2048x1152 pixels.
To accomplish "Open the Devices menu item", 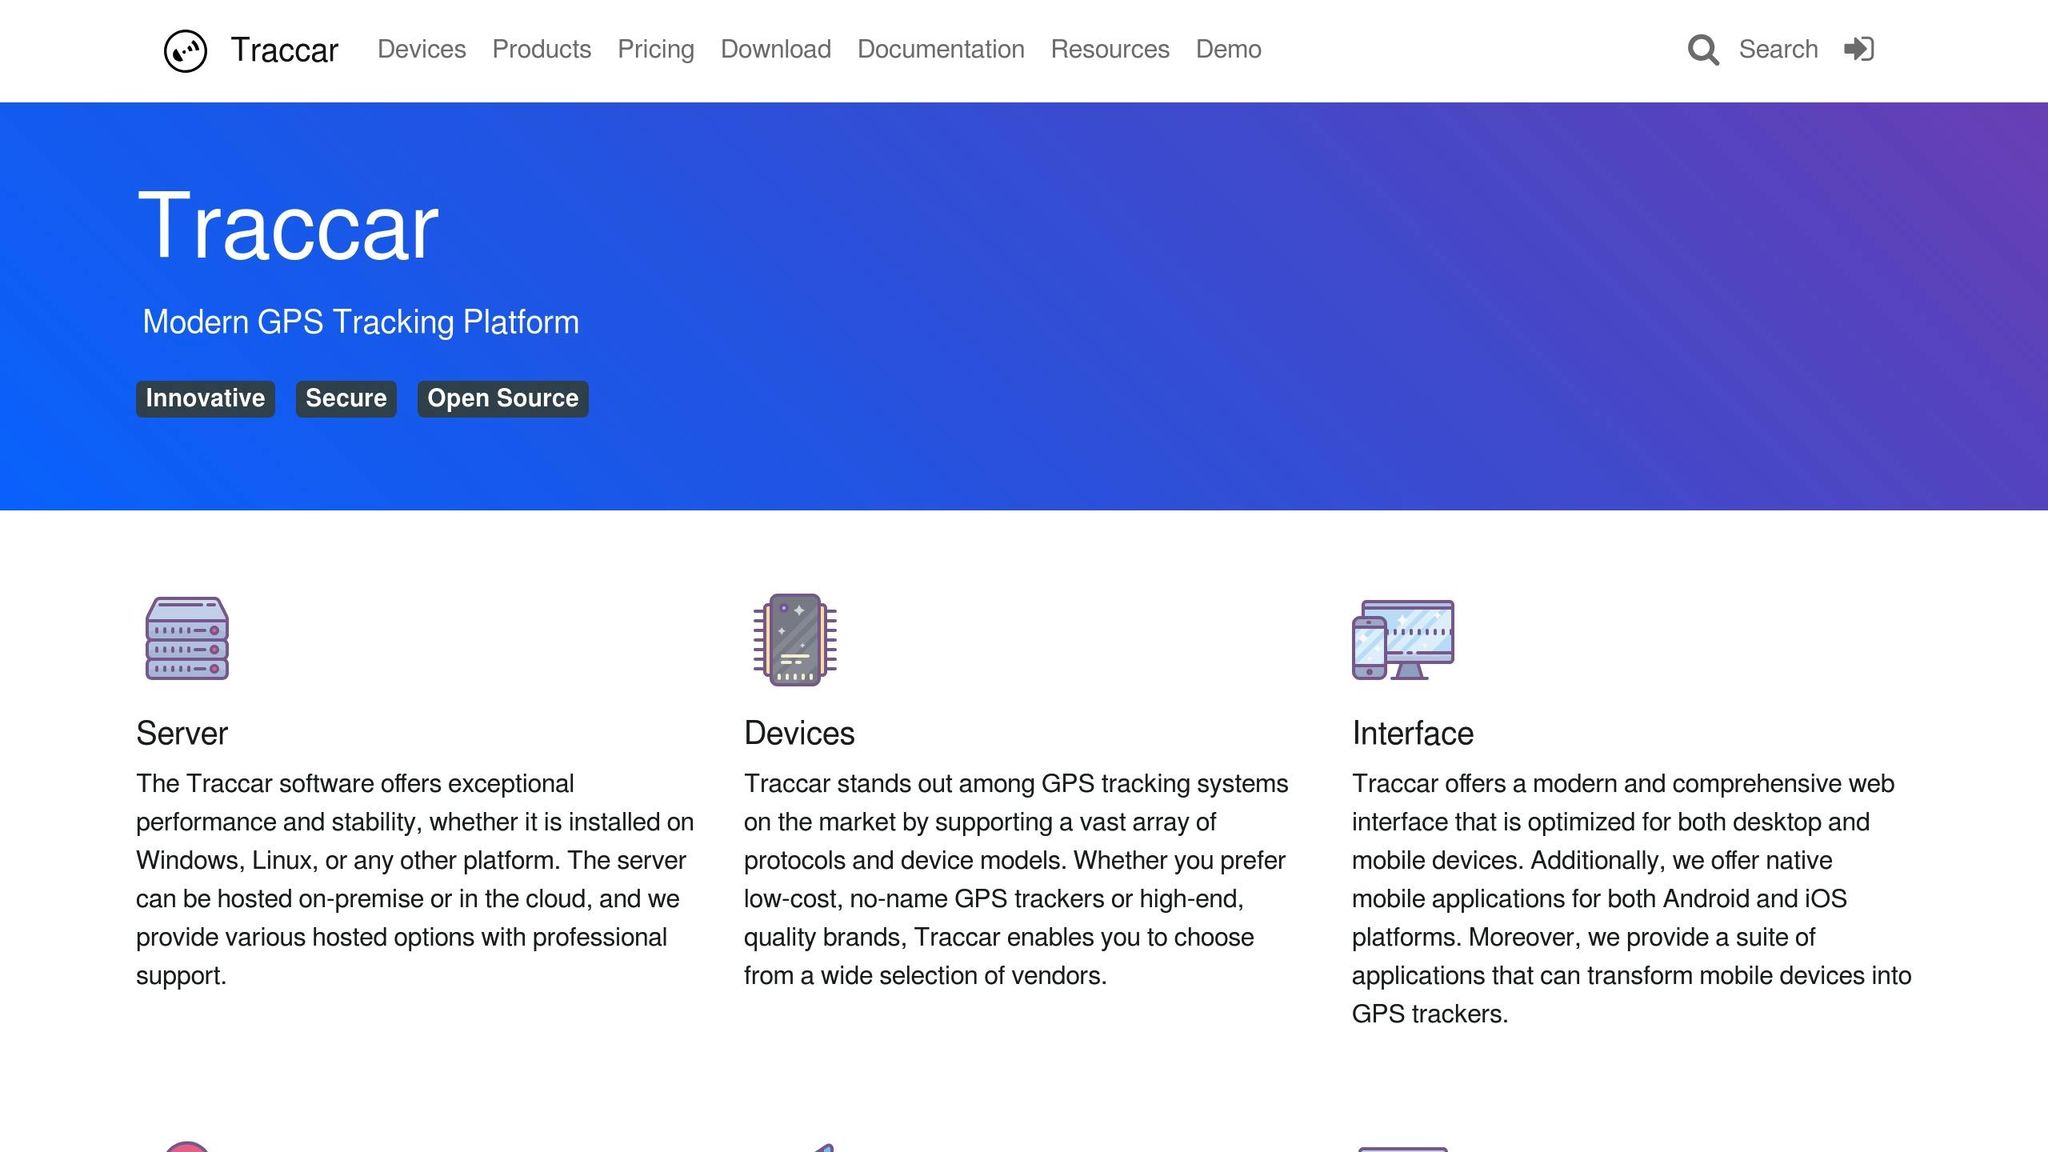I will click(421, 49).
